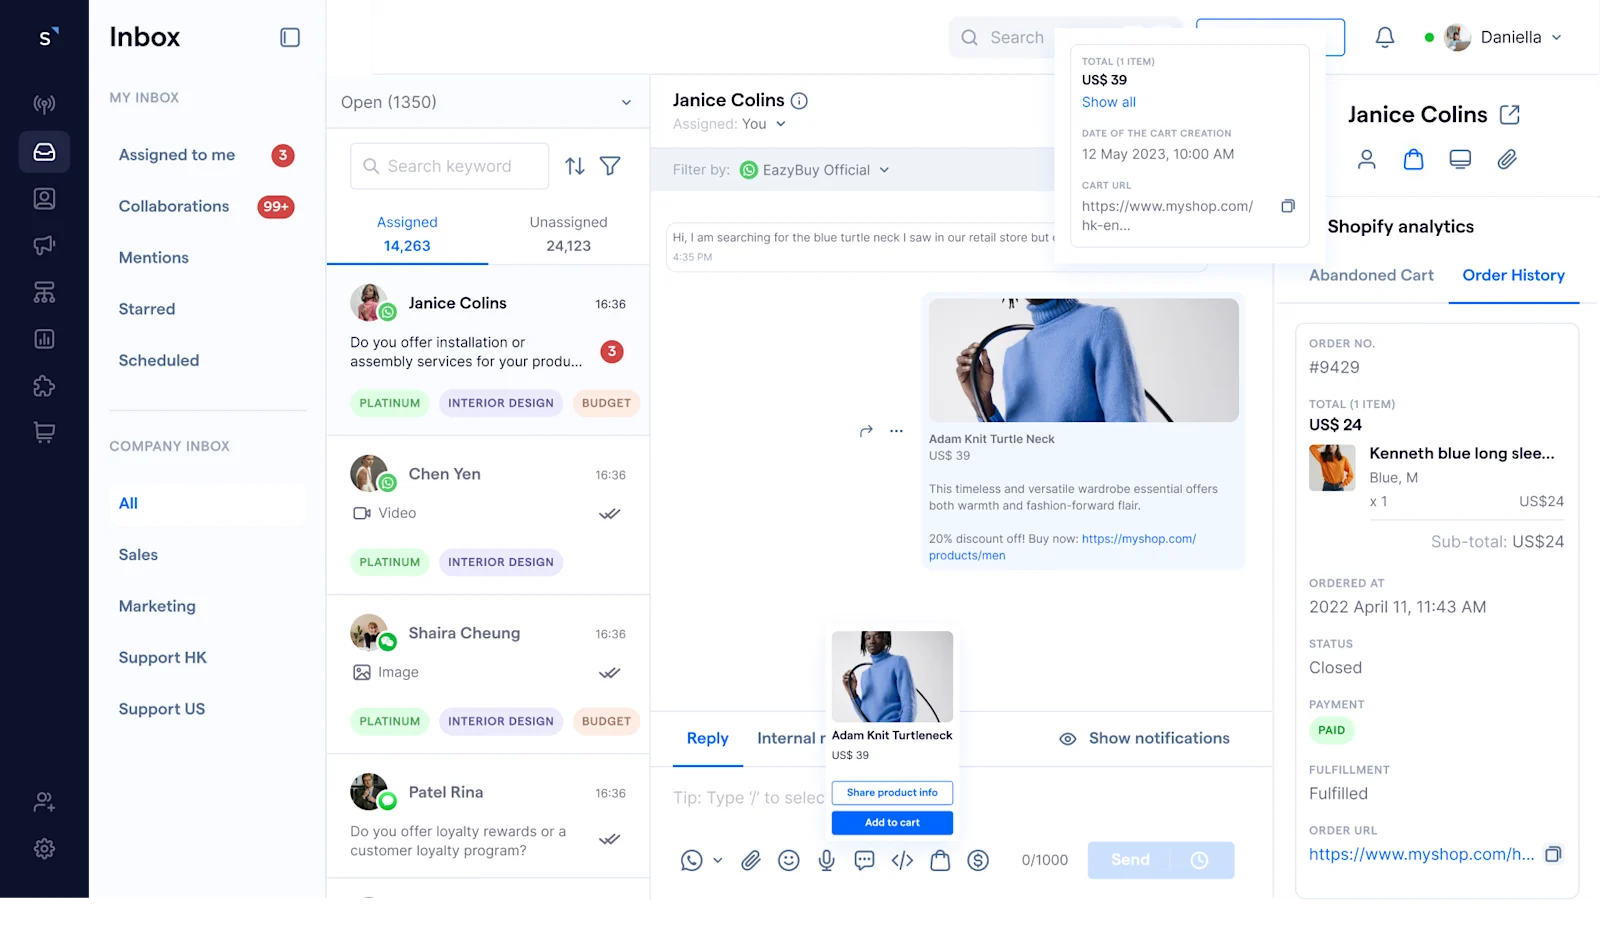Click Show all in the cart popup

pos(1108,102)
